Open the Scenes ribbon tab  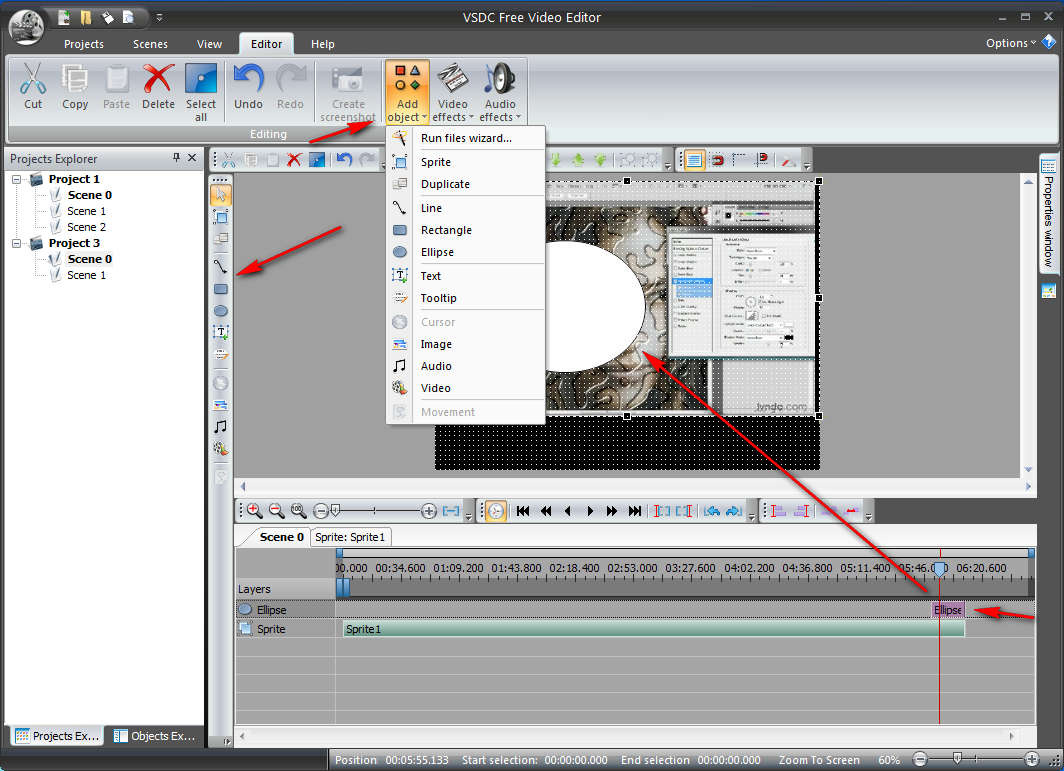click(x=150, y=44)
